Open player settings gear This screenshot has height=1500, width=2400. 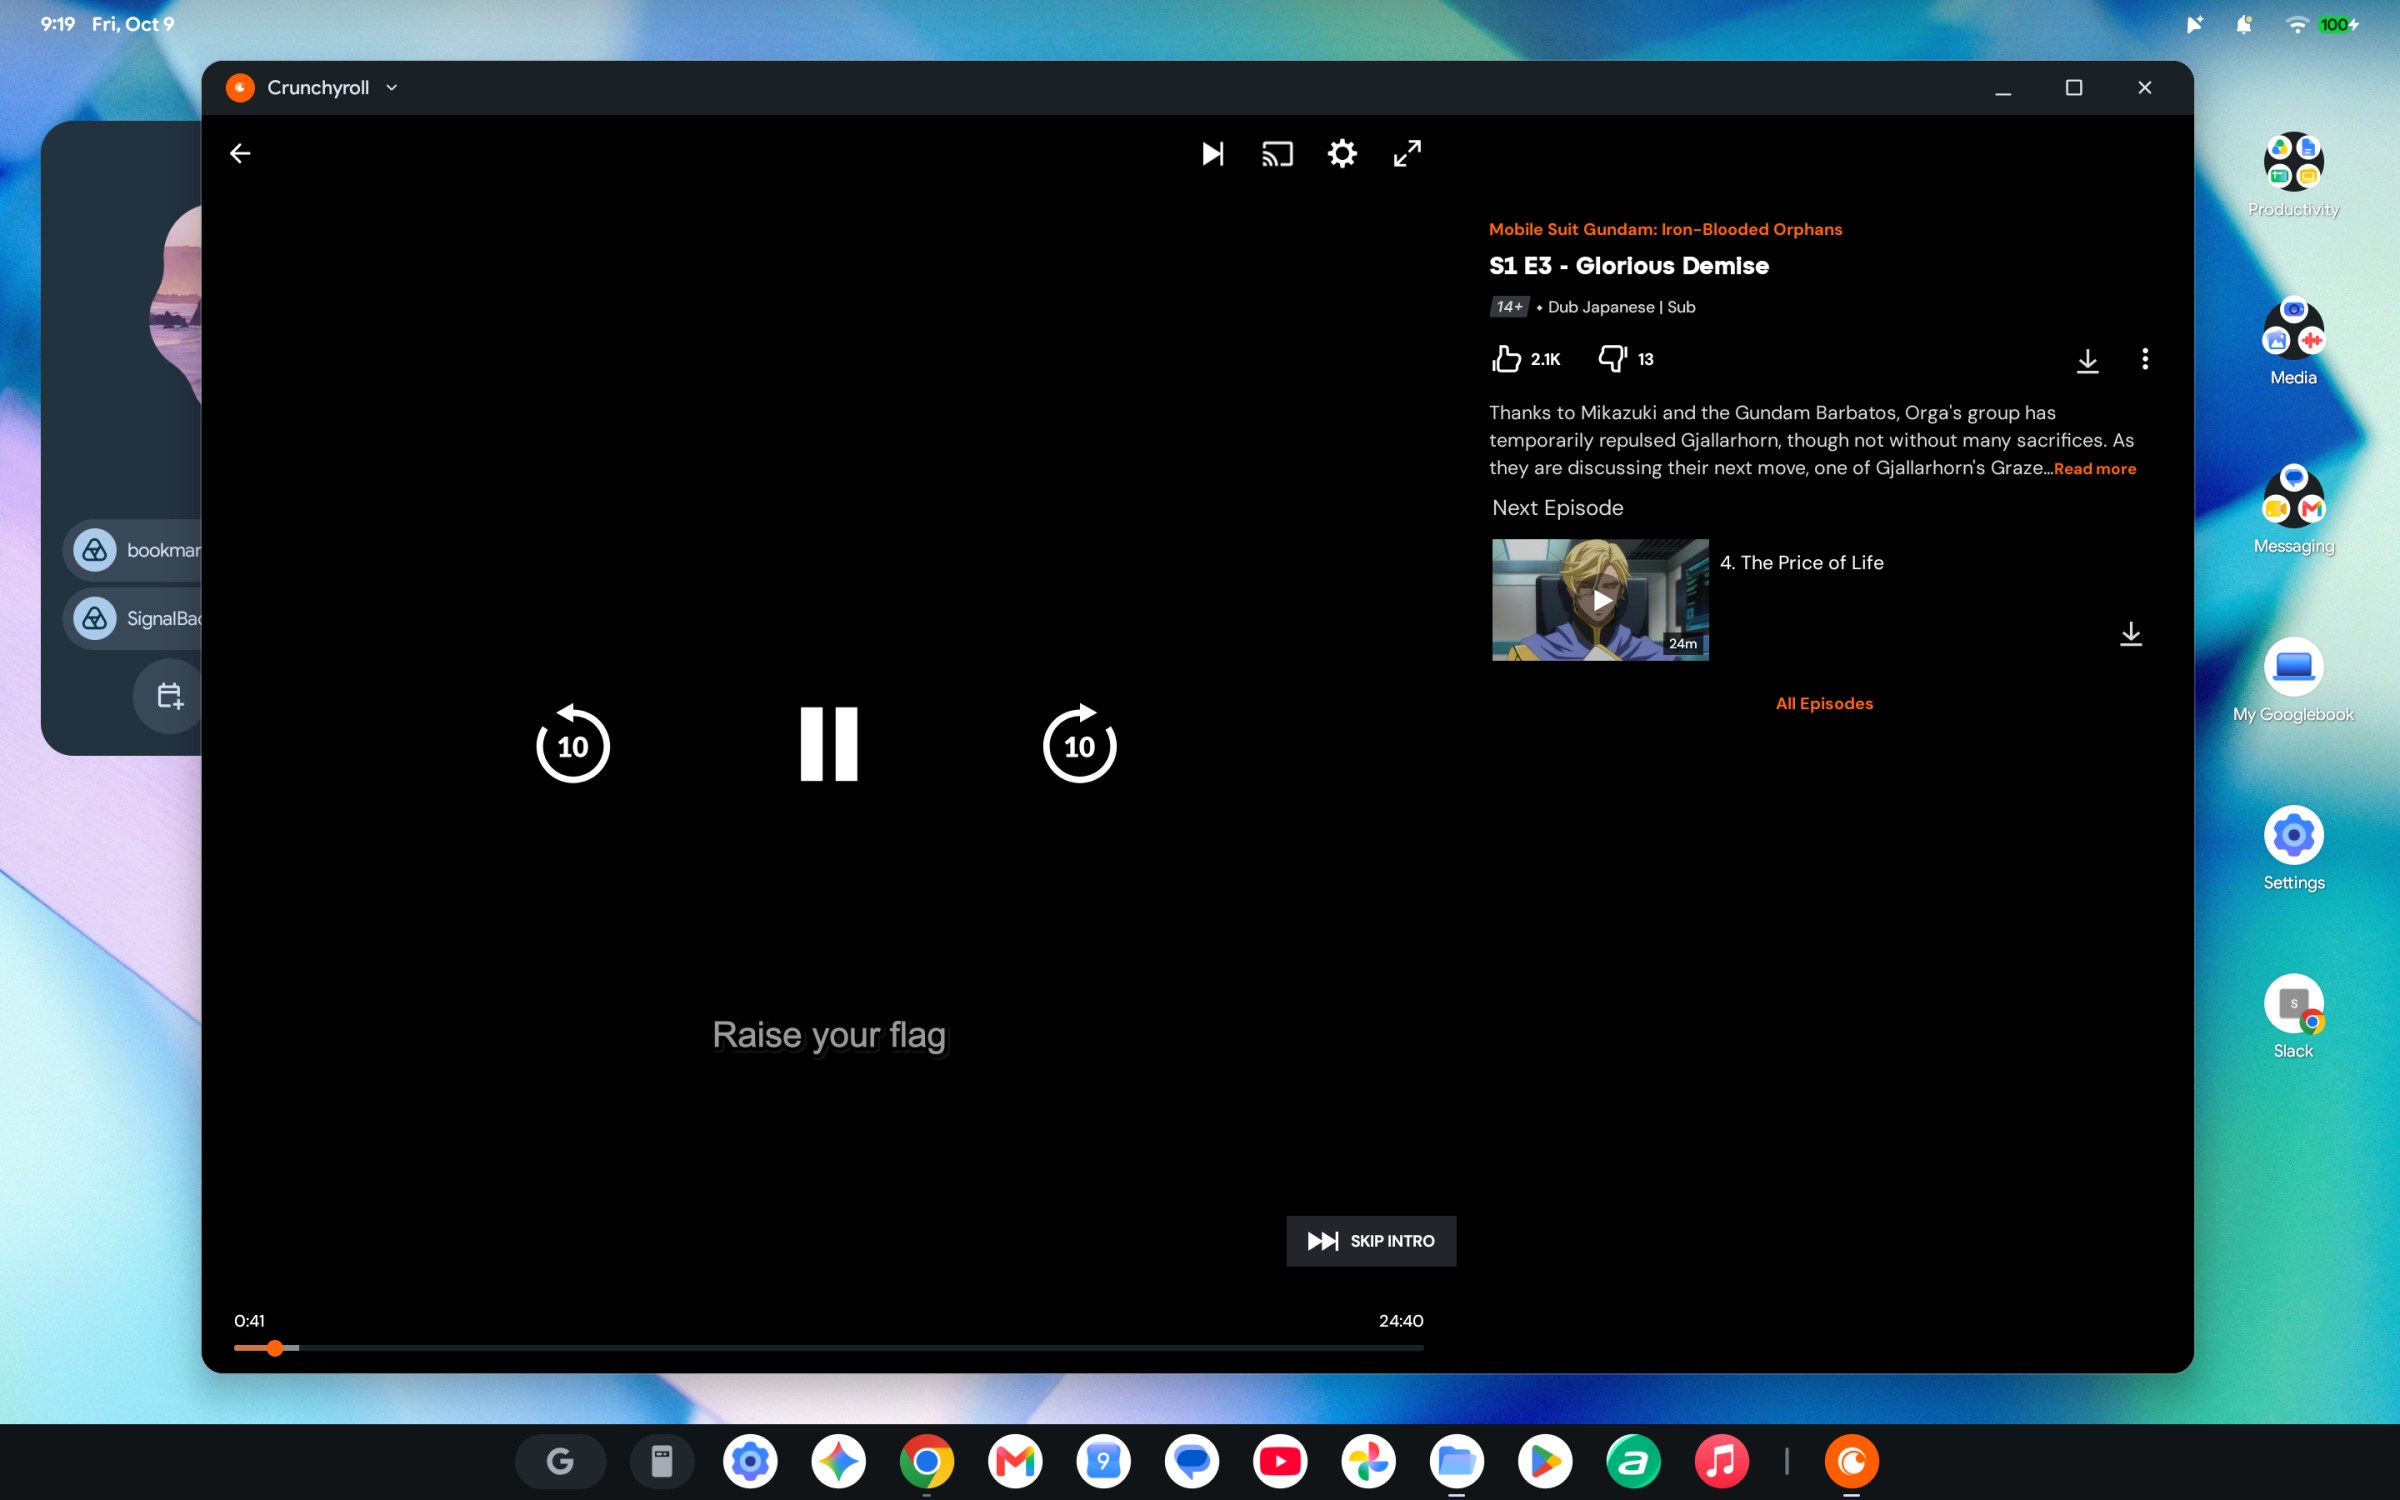point(1342,153)
